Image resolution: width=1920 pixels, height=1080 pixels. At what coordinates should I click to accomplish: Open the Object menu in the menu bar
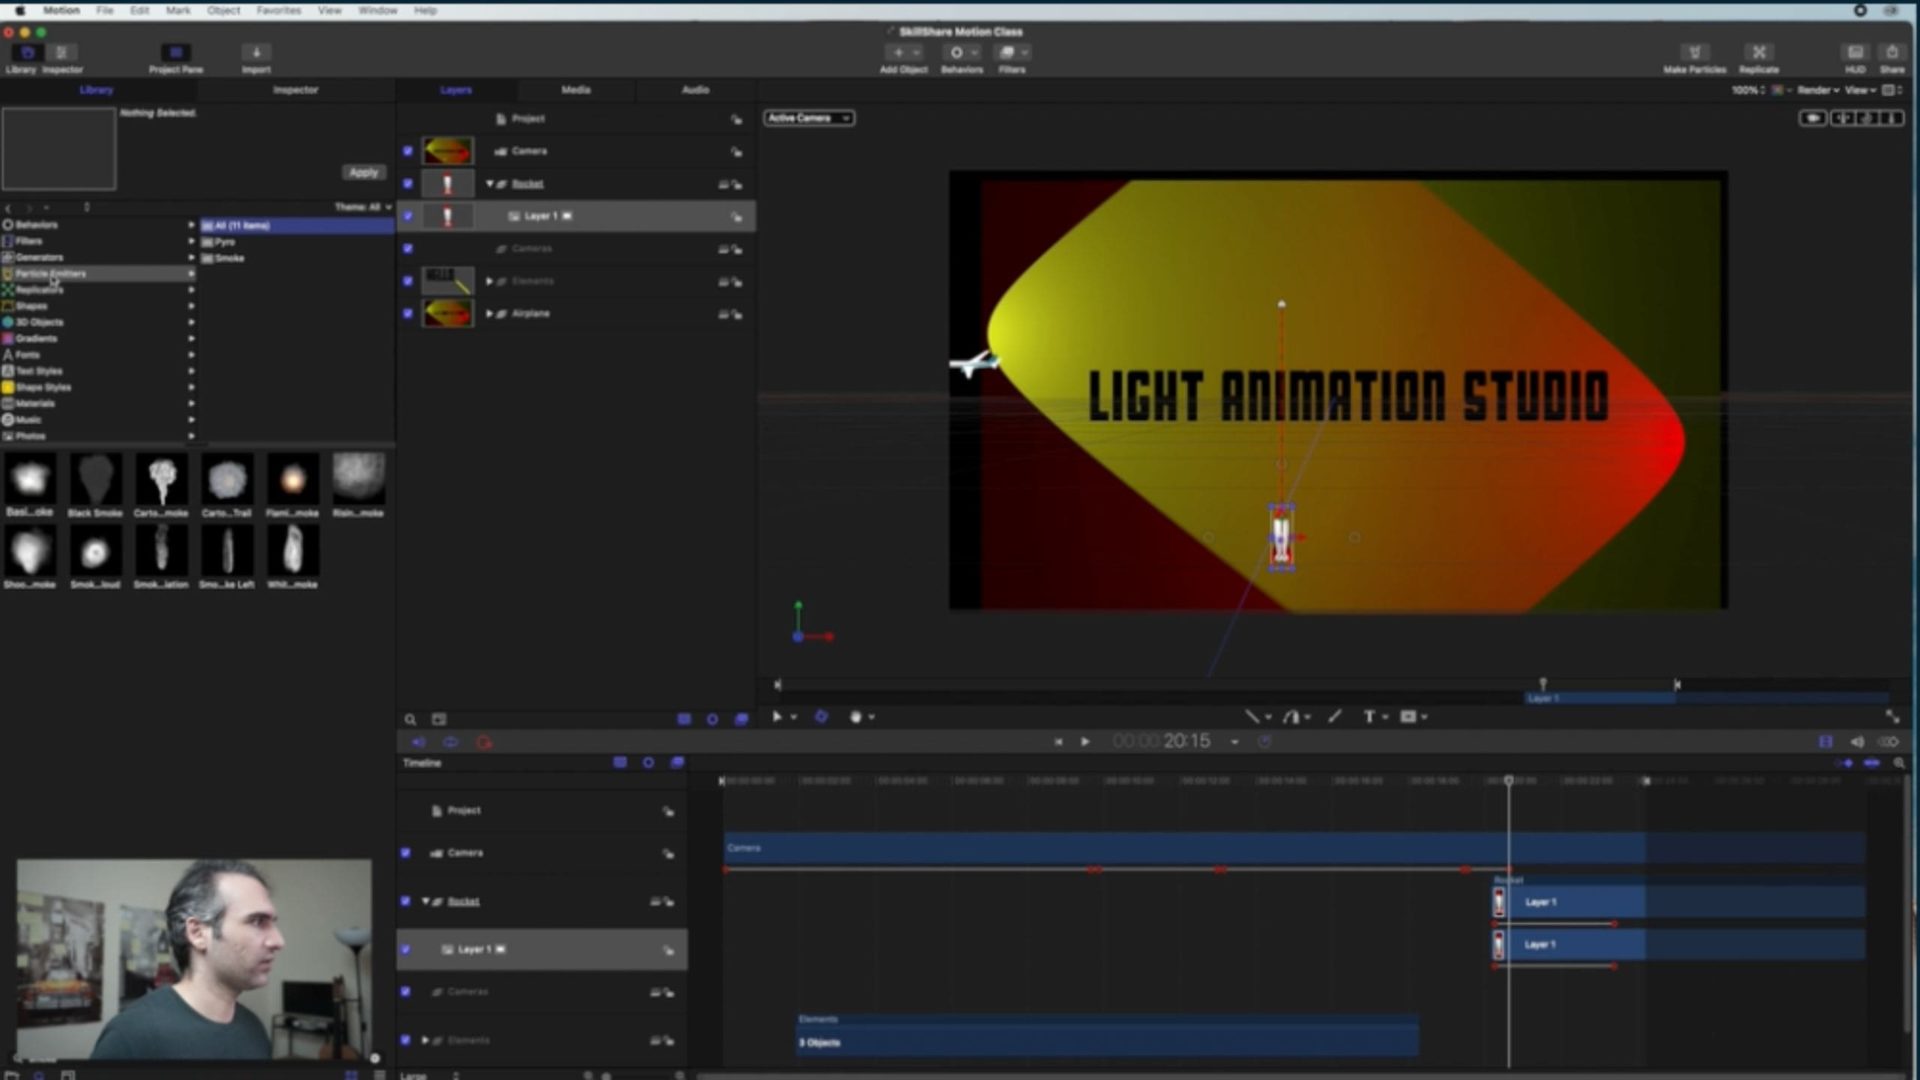click(x=223, y=10)
